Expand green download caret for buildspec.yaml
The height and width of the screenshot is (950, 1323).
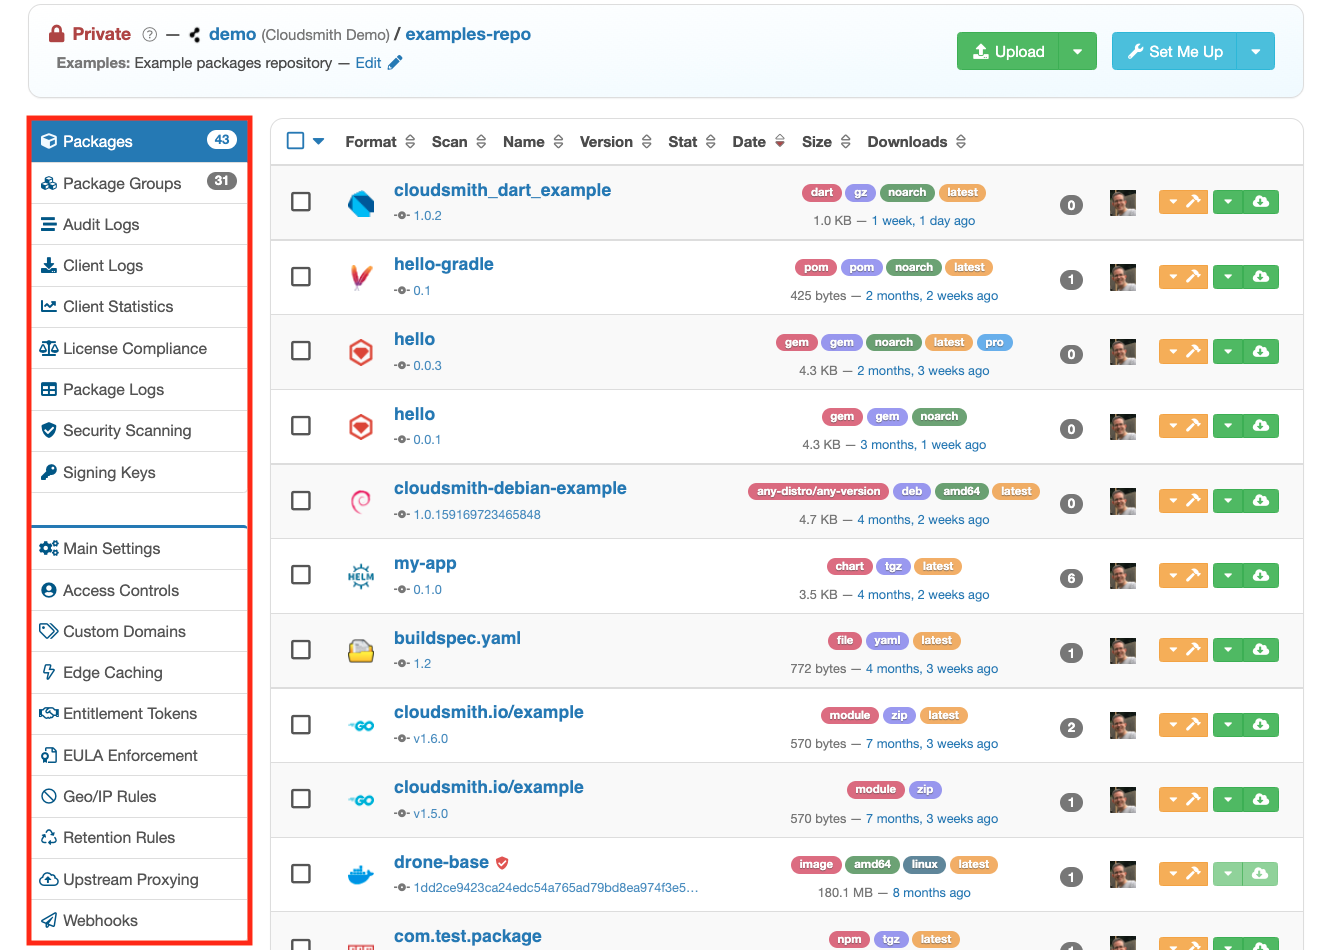[x=1228, y=650]
